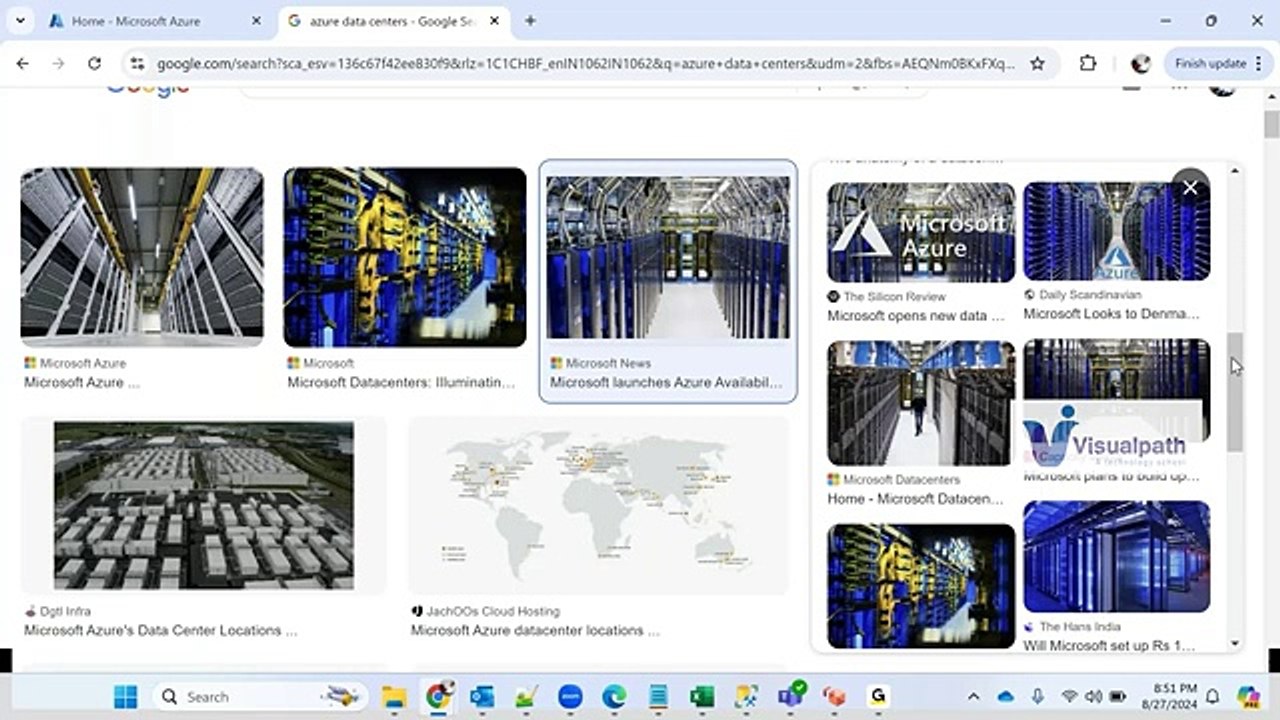Screen dimensions: 1280x720
Task: Click the main page vertical scrollbar thumb
Action: (x=1271, y=125)
